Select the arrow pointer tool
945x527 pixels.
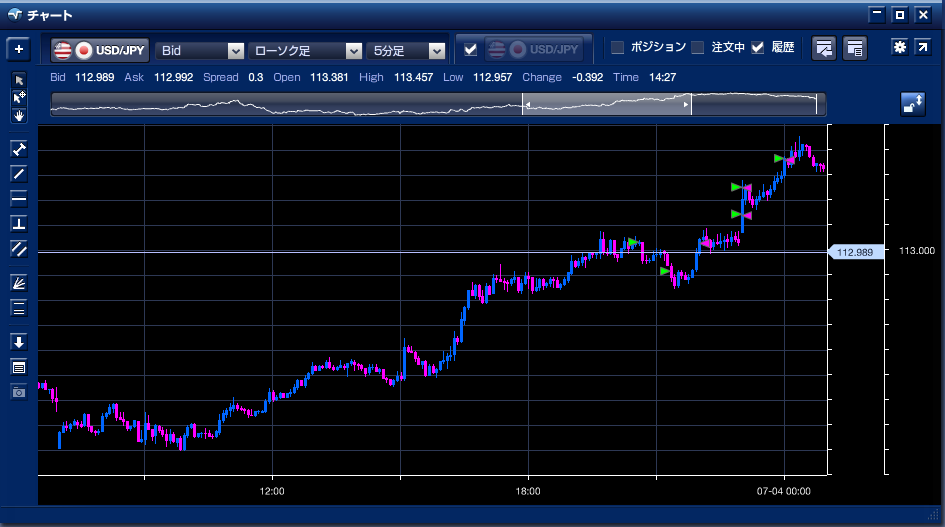pos(19,80)
